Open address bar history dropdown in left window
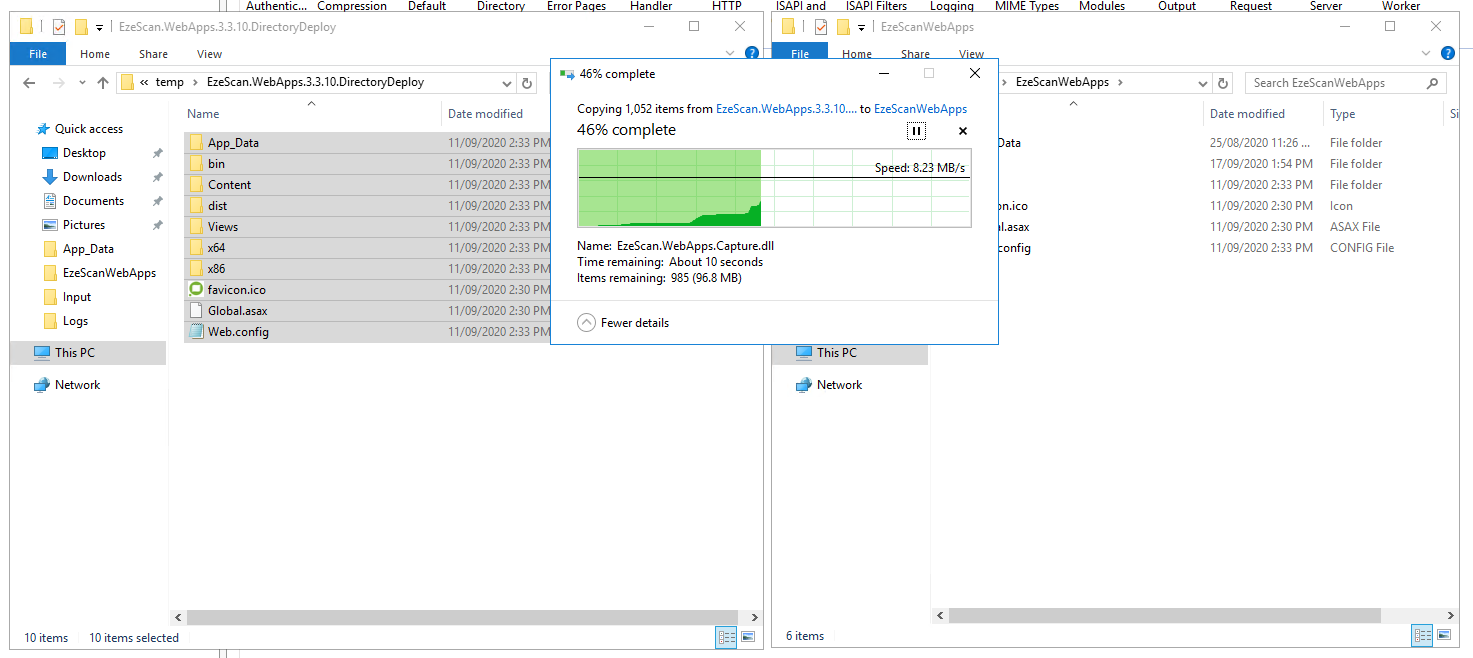Image resolution: width=1473 pixels, height=658 pixels. (507, 83)
